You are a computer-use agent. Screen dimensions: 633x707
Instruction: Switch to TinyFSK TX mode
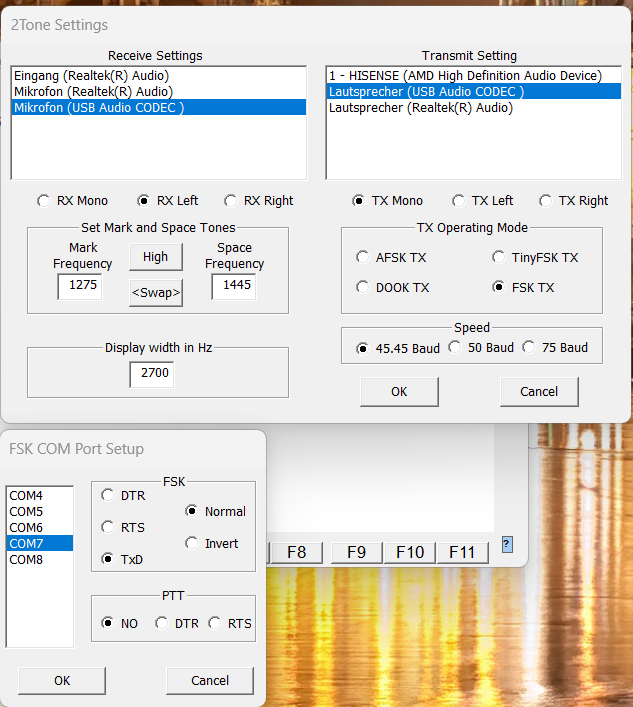pos(499,258)
